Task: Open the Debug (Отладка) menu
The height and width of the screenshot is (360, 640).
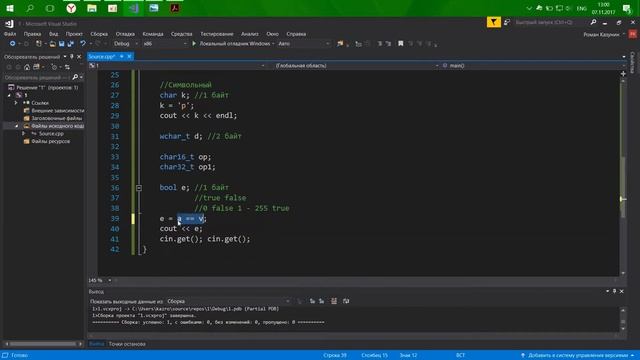Action: (125, 34)
